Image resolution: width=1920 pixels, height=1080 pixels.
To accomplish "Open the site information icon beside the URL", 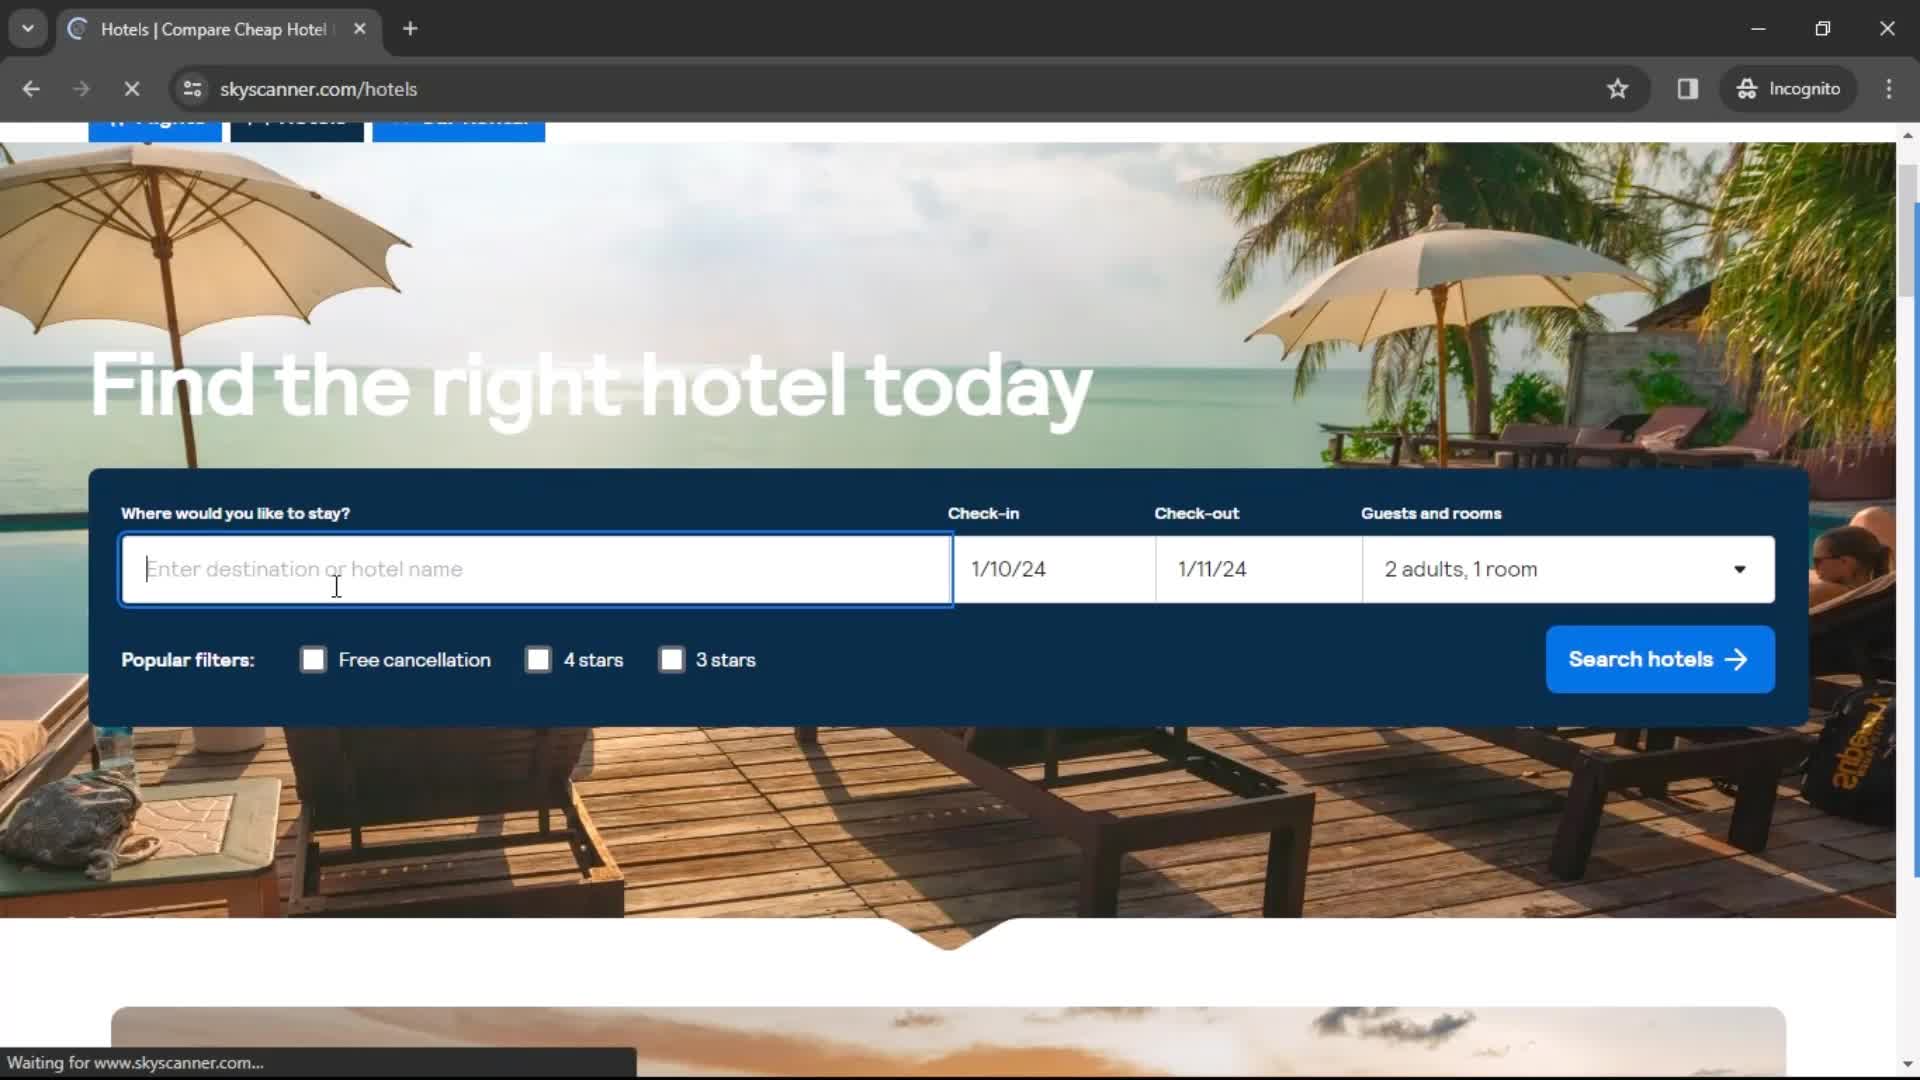I will [x=192, y=89].
